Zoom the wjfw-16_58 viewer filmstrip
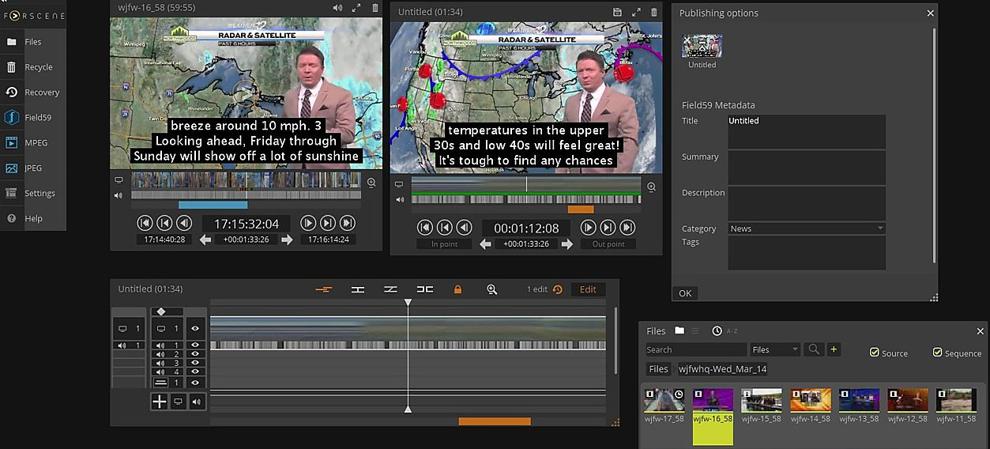Viewport: 990px width, 449px height. pos(371,183)
